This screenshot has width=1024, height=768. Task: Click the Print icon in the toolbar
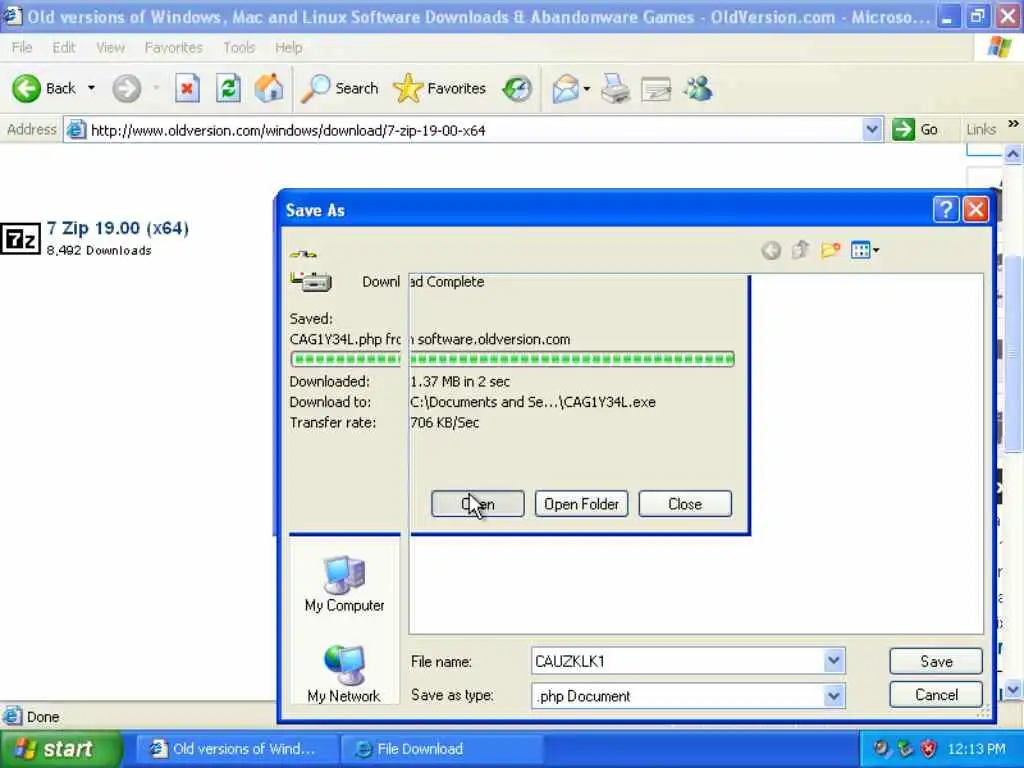click(615, 88)
